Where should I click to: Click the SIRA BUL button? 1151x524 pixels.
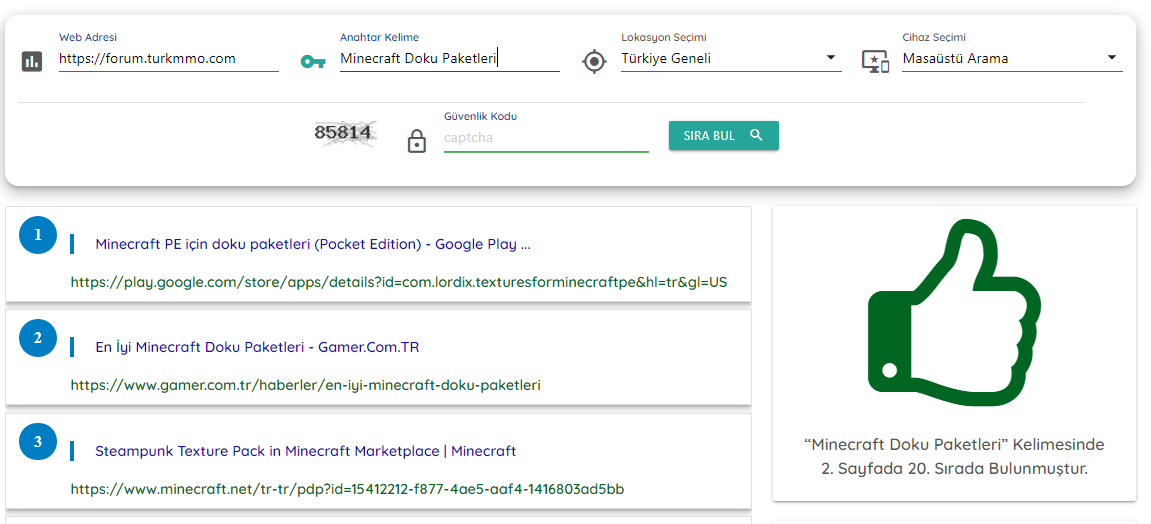tap(724, 136)
